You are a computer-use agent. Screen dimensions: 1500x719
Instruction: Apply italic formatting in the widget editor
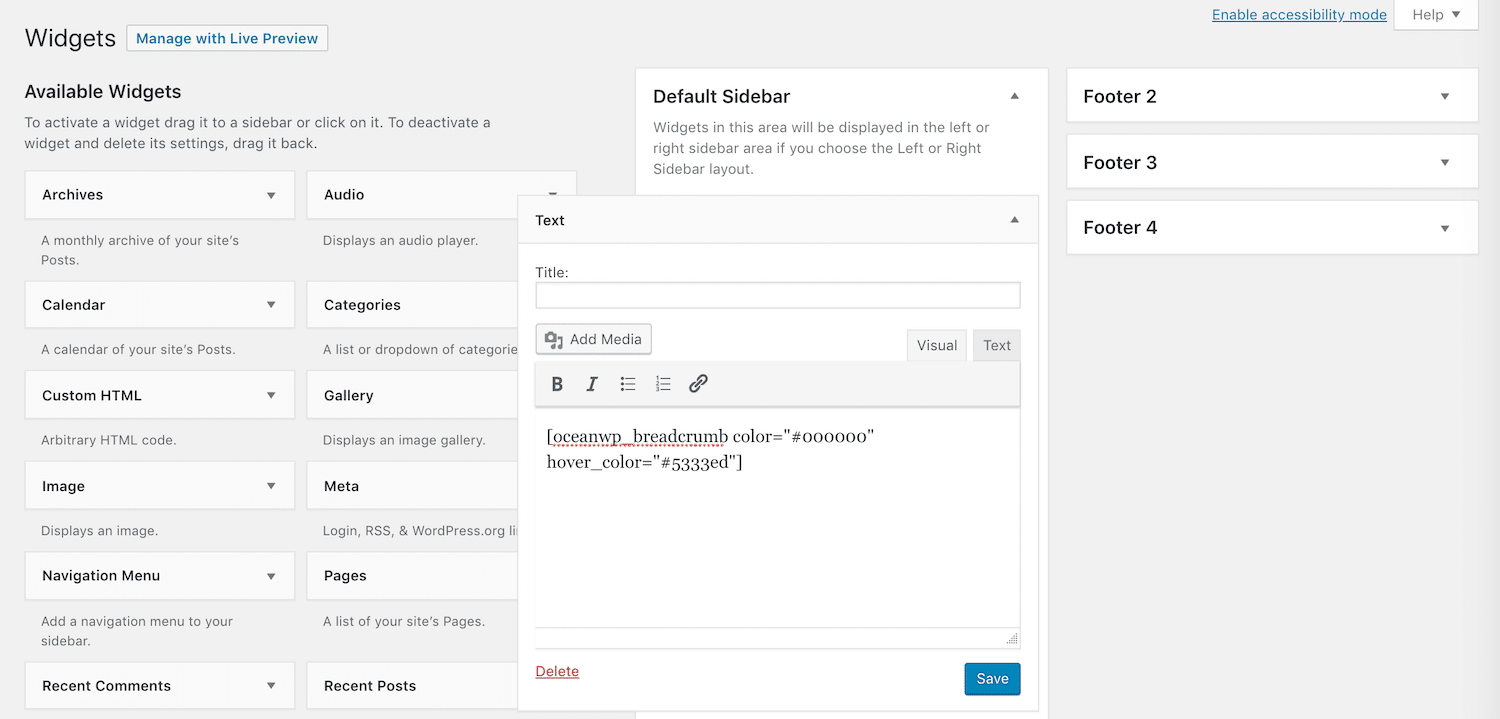point(592,384)
